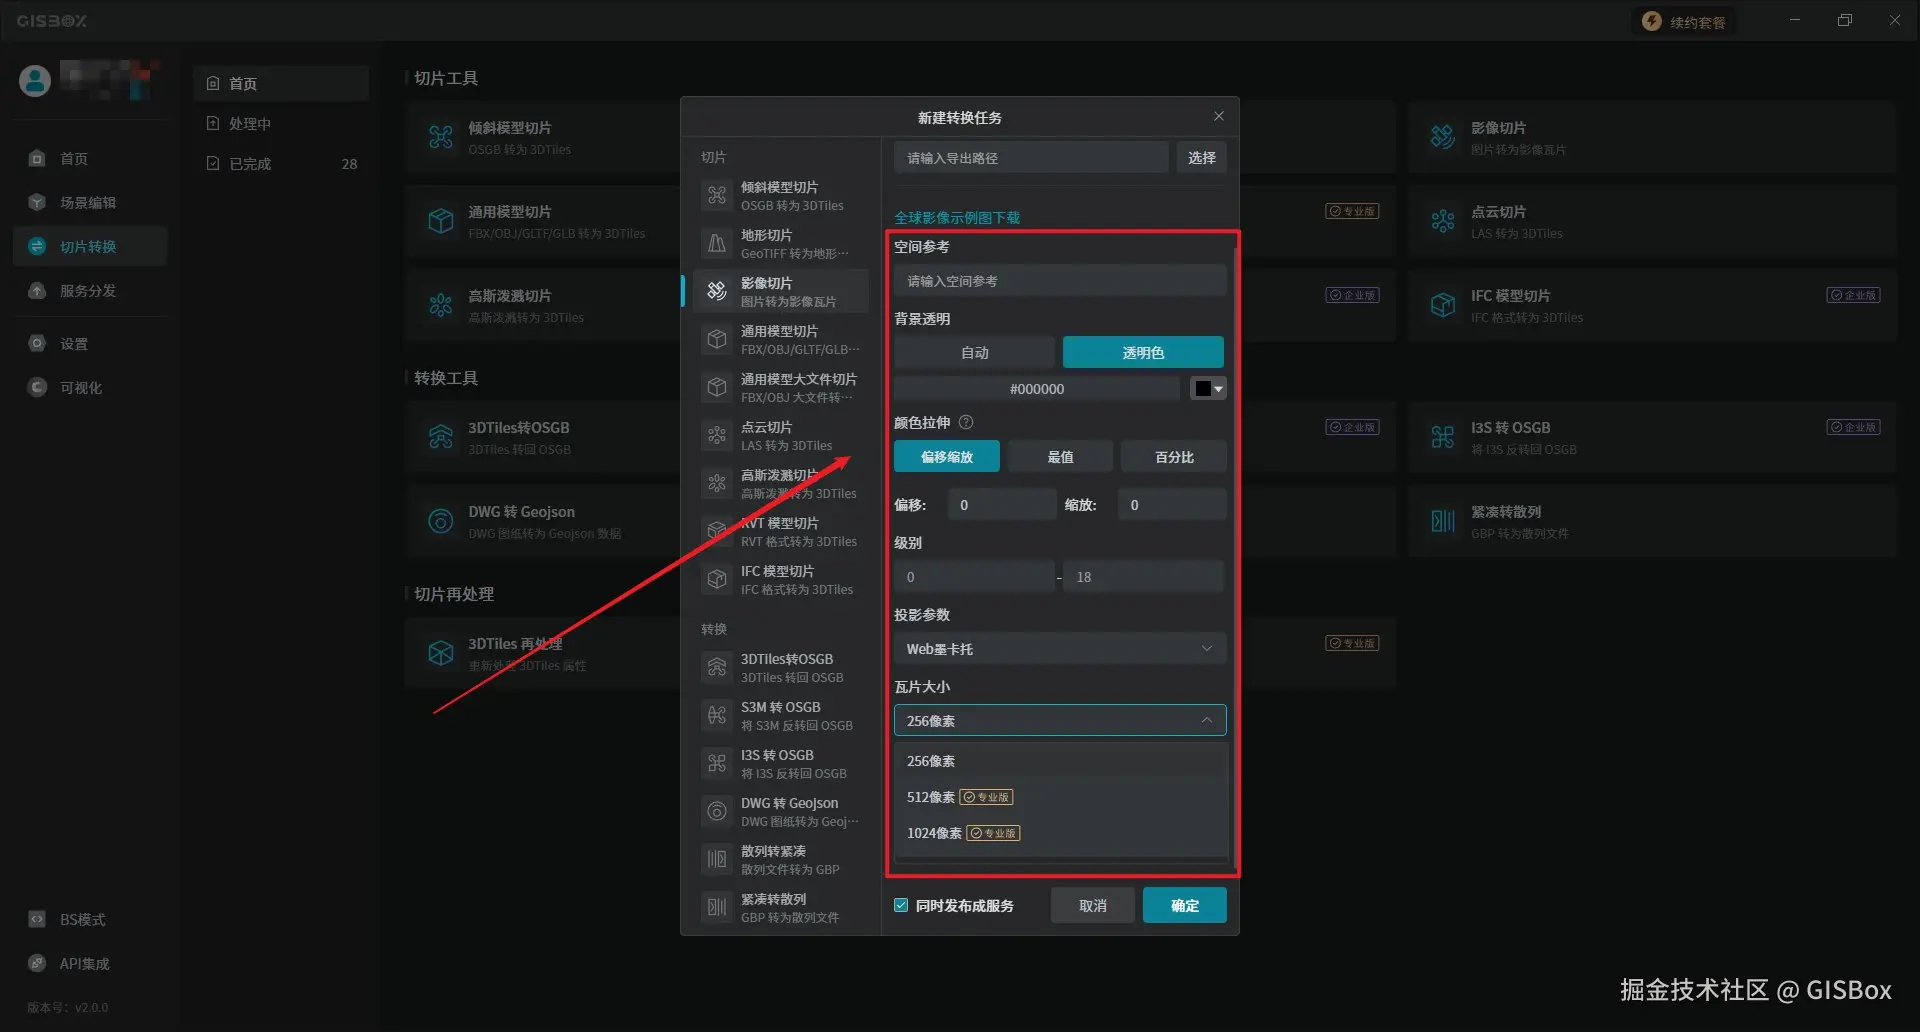Click the 缩放 scale value field
The height and width of the screenshot is (1032, 1920).
(1172, 505)
